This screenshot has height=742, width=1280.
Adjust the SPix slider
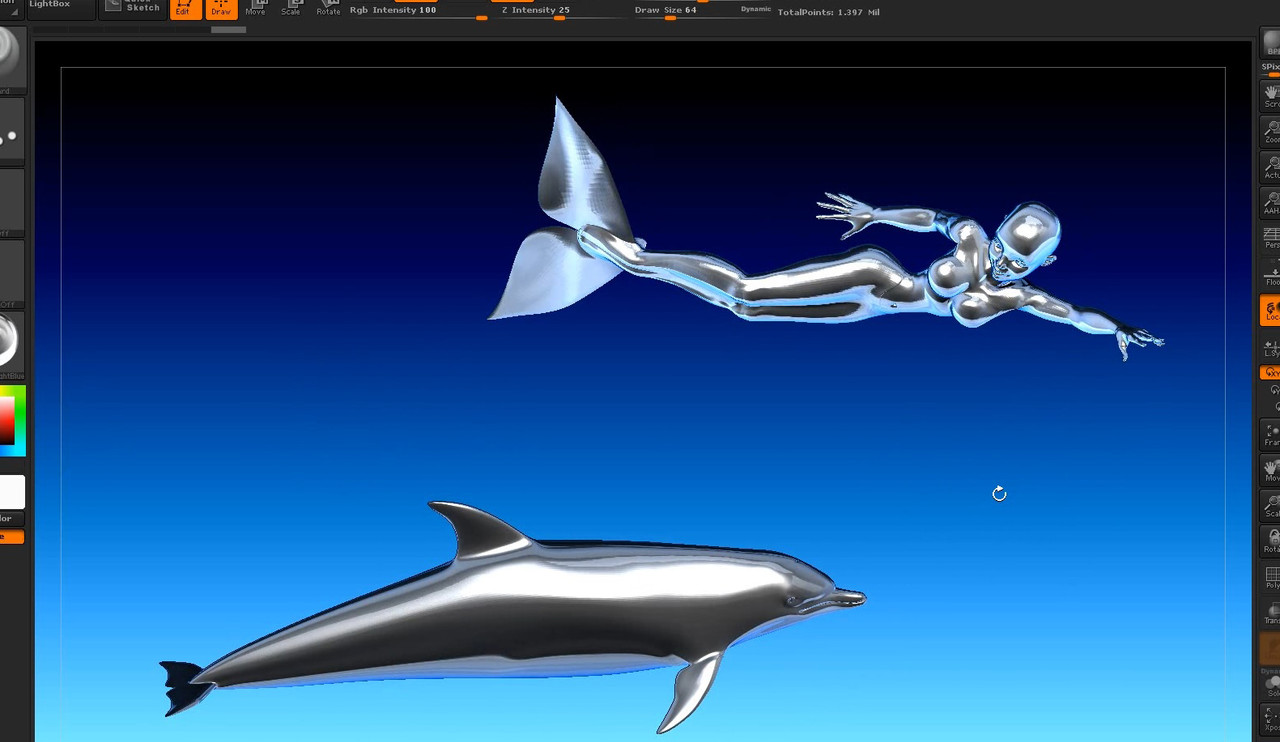1270,69
